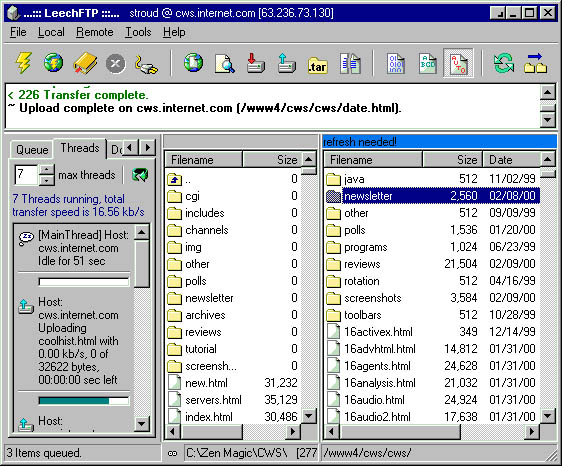Increase max threads with up spinner arrow

tap(47, 170)
